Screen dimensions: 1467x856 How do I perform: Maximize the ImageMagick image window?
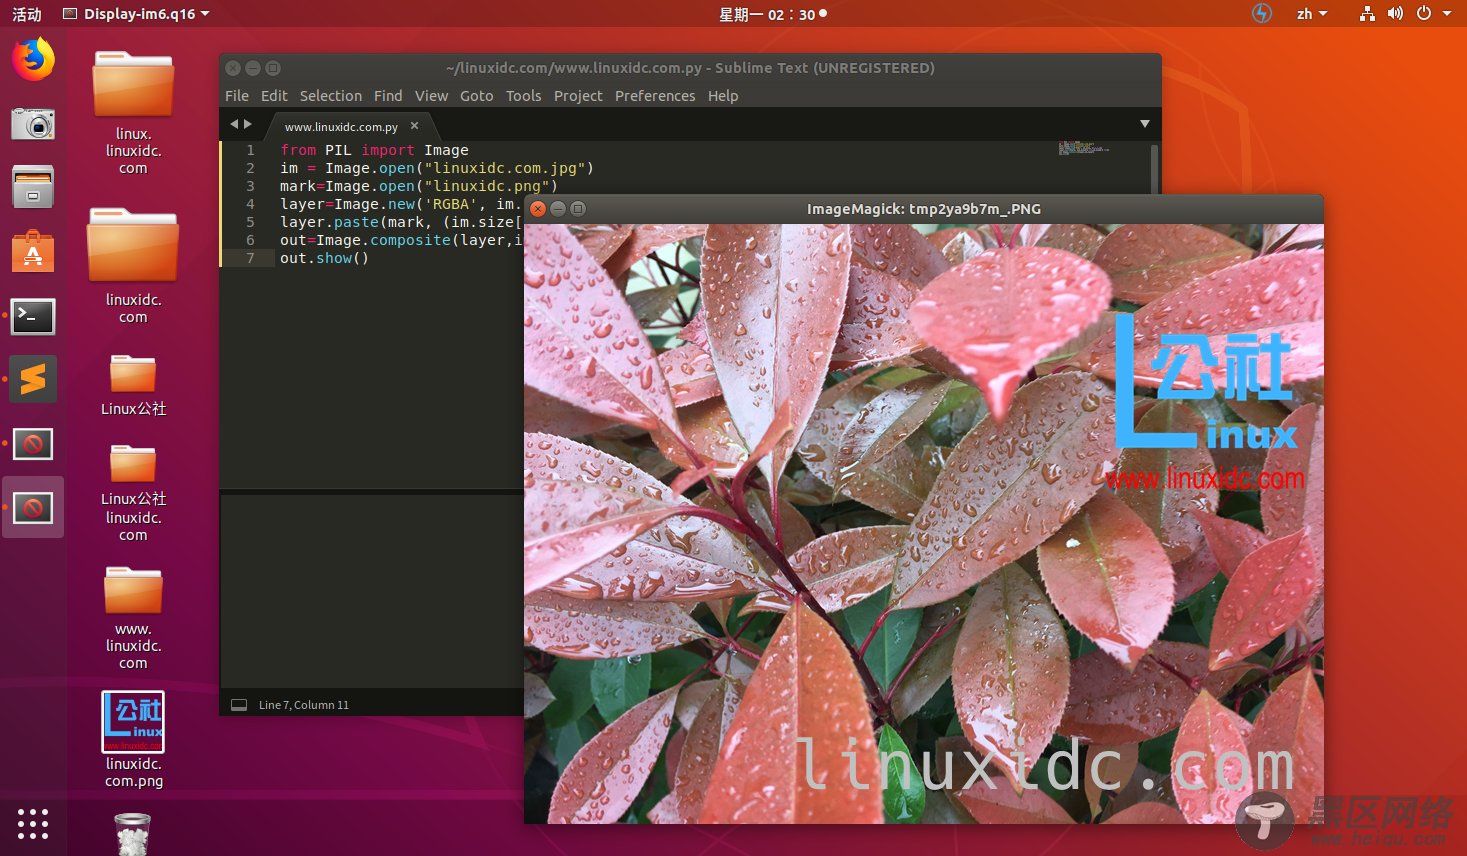(x=578, y=209)
